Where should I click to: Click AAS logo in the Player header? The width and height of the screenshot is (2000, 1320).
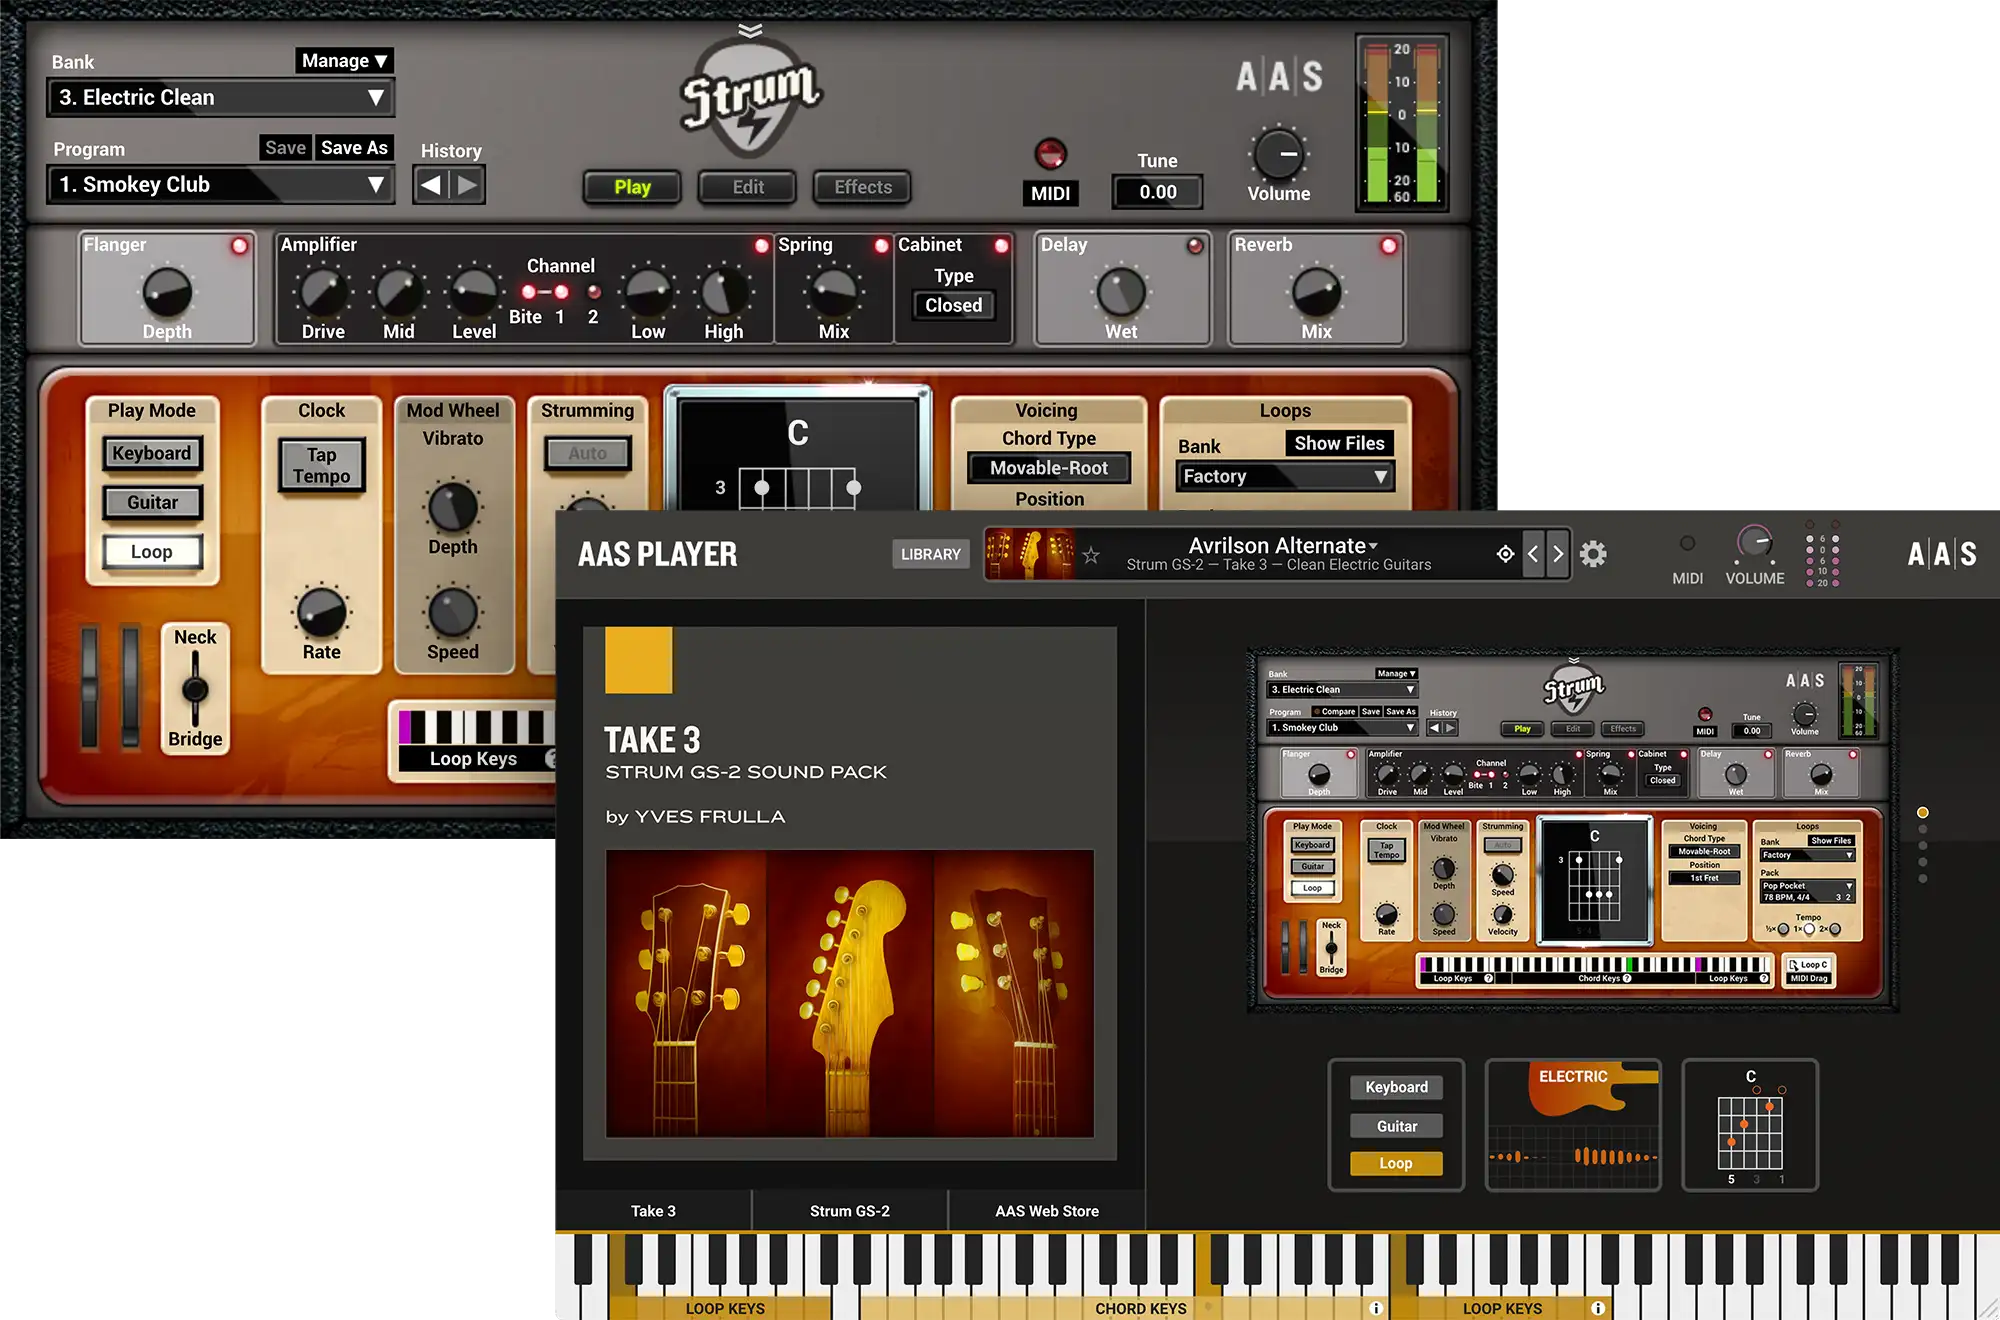1941,554
